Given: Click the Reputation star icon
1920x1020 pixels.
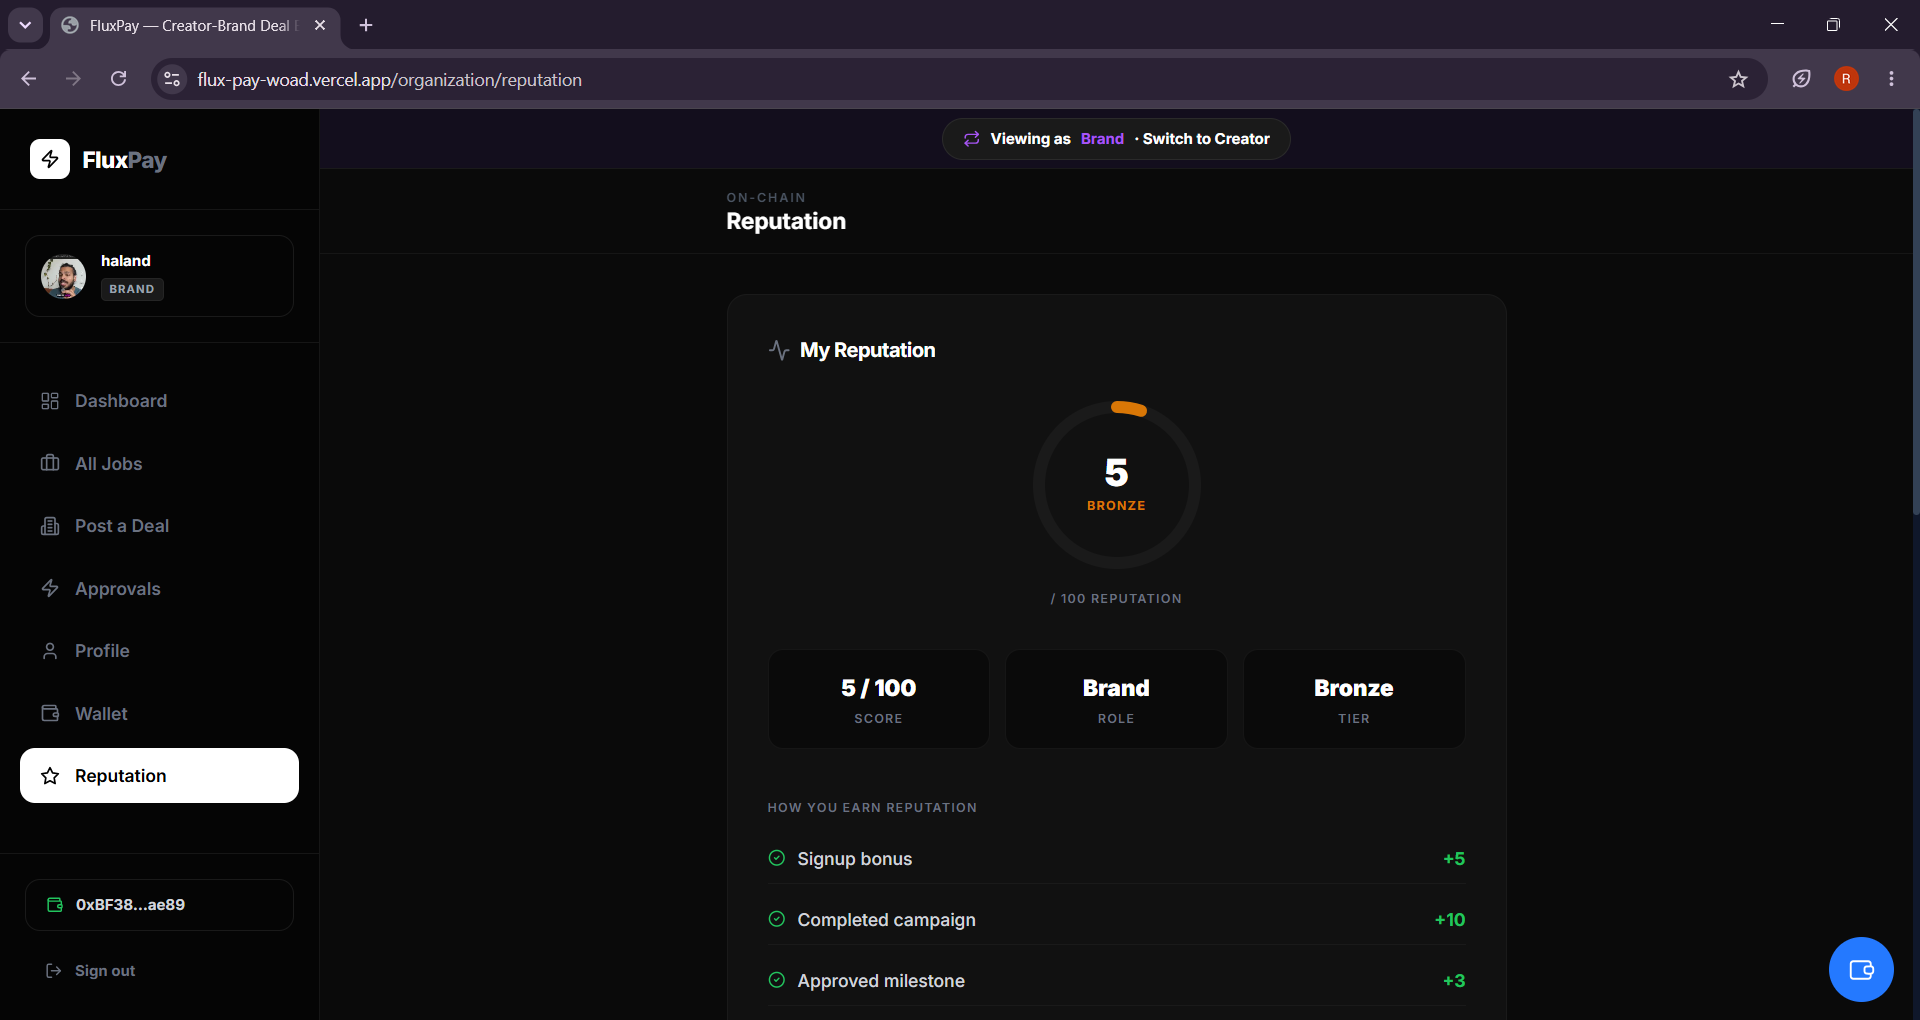Looking at the screenshot, I should [50, 776].
